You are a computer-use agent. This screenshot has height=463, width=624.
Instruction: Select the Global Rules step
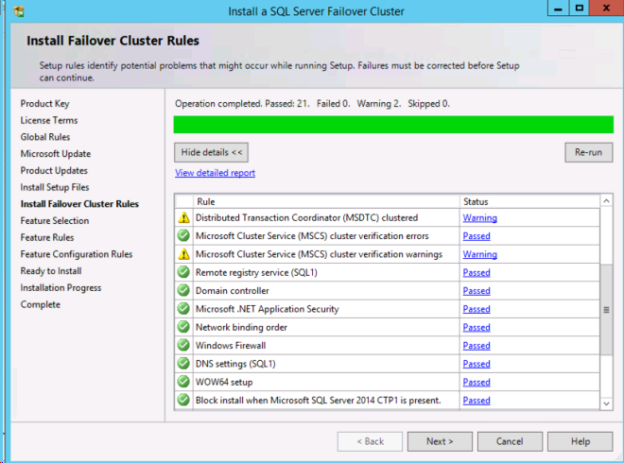[x=45, y=137]
